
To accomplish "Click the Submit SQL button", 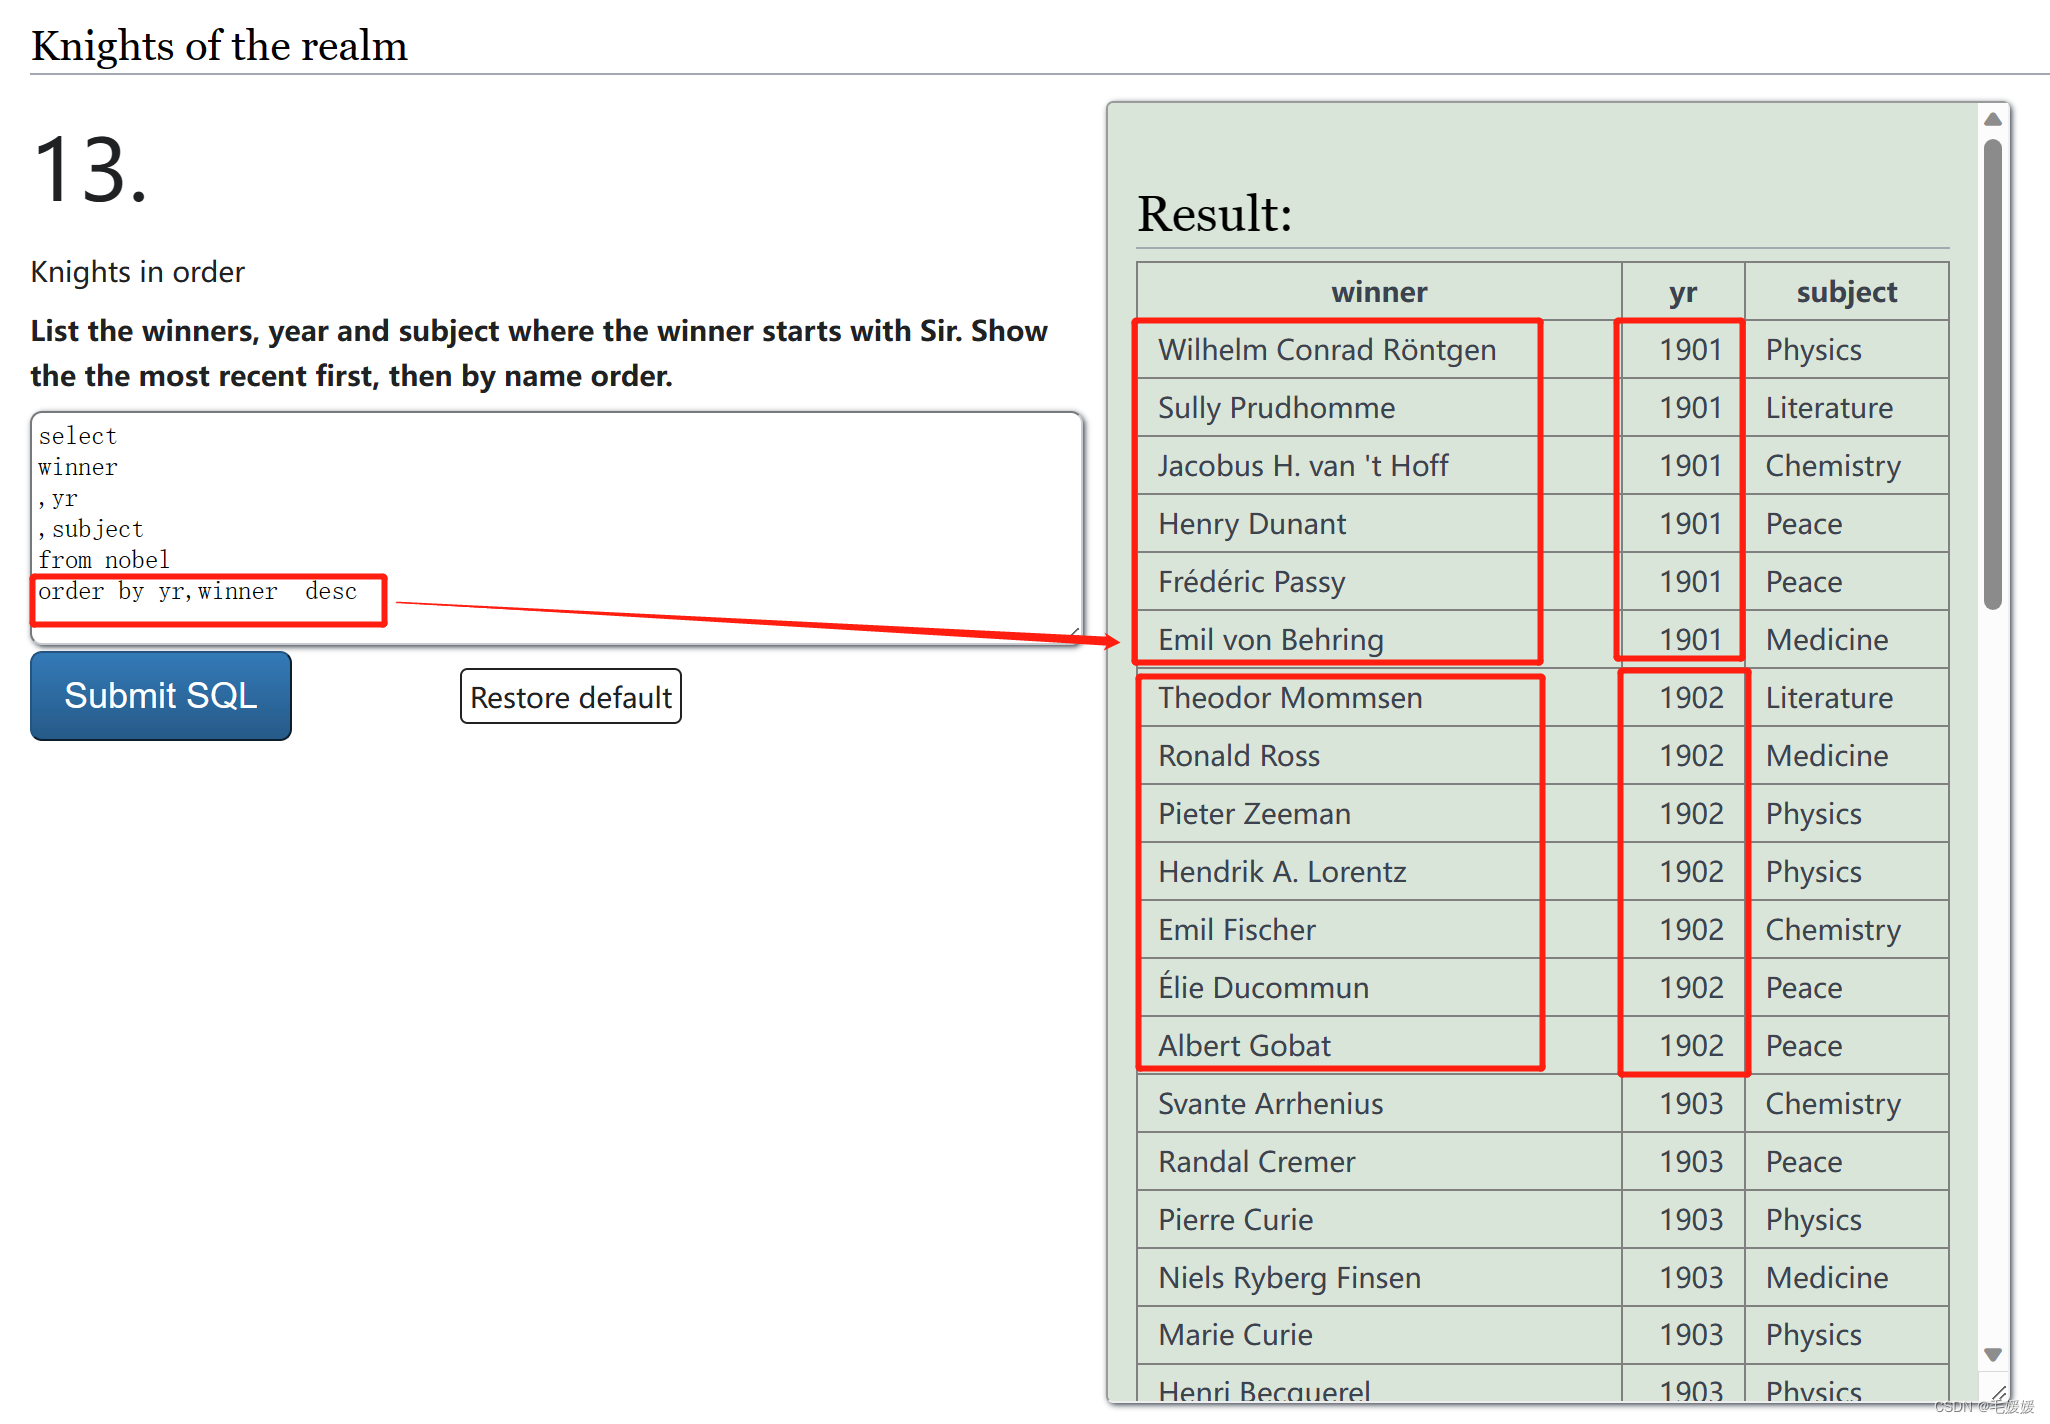I will tap(160, 696).
